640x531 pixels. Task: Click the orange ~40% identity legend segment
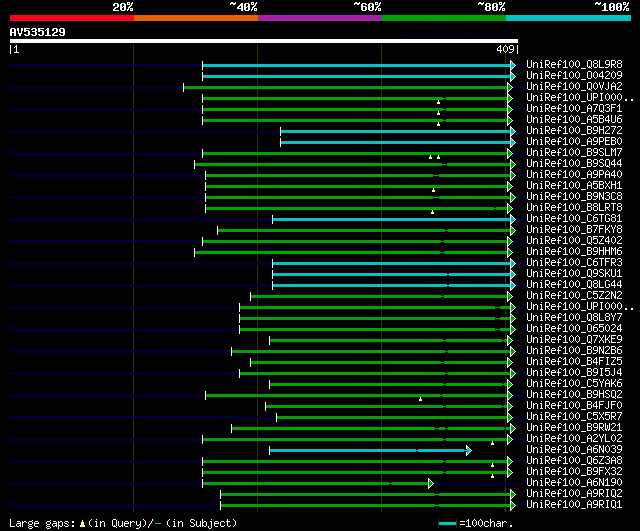(x=196, y=18)
